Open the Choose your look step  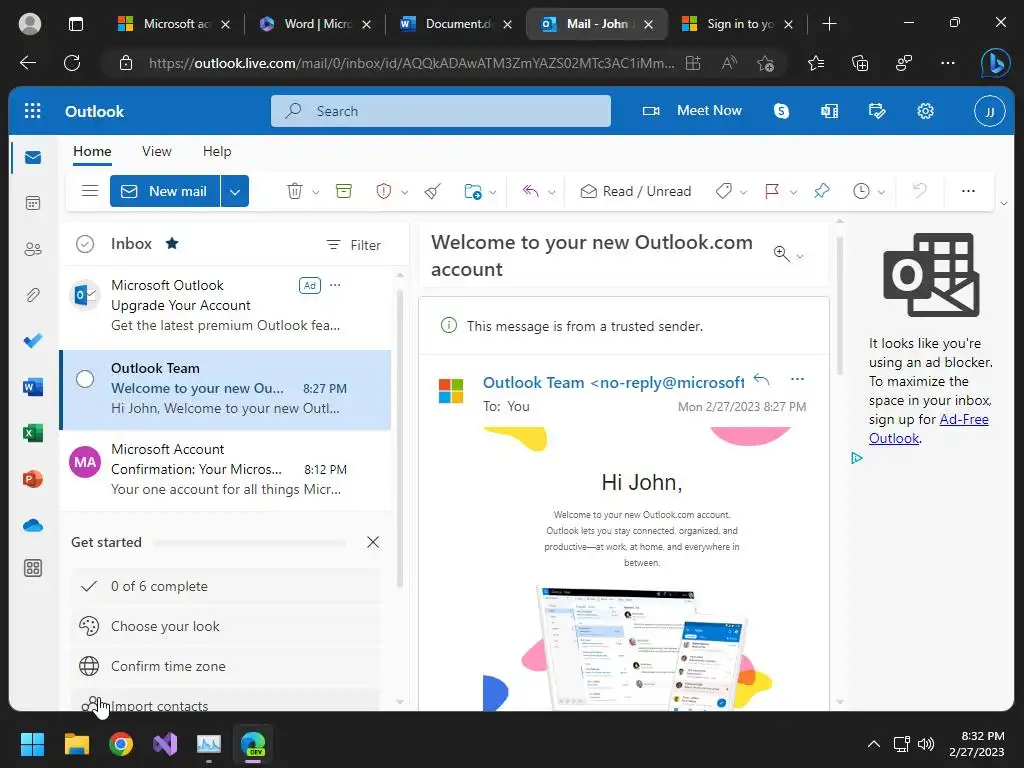(225, 626)
